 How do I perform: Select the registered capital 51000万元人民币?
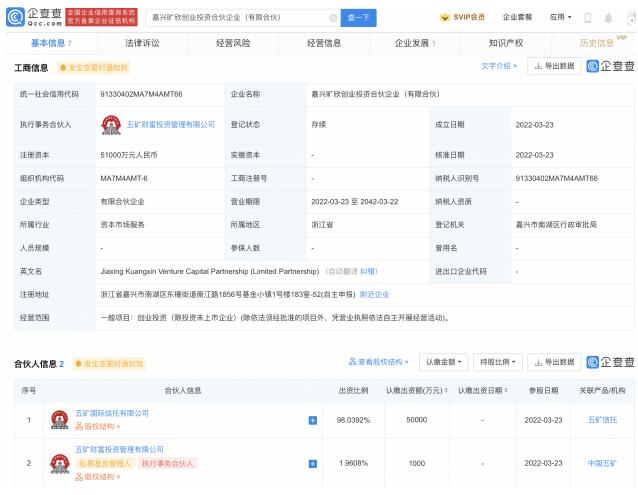tap(129, 155)
